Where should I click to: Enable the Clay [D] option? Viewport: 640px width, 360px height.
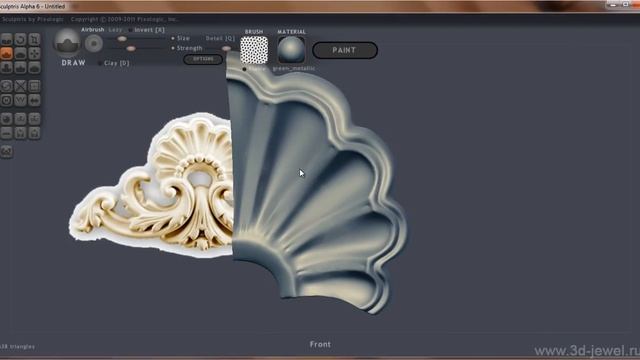point(114,63)
